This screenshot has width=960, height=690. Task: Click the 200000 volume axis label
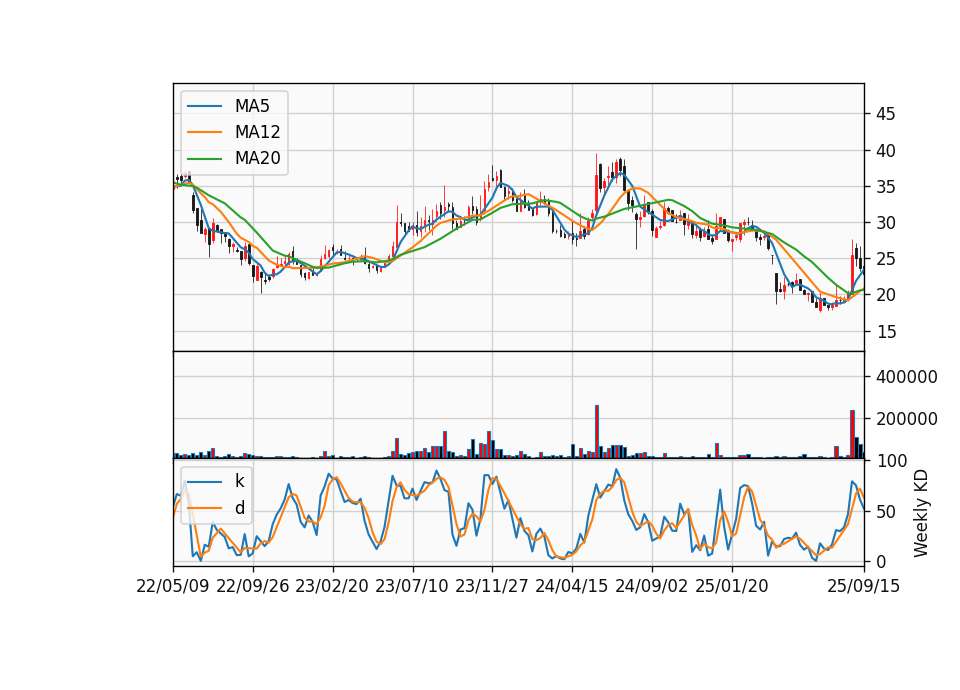point(906,419)
